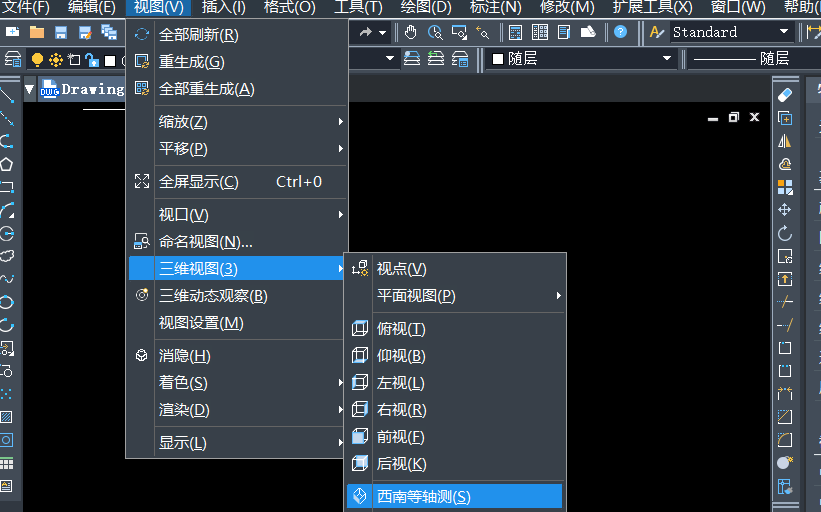Open the redo history dropdown arrow
The height and width of the screenshot is (512, 821).
click(383, 32)
